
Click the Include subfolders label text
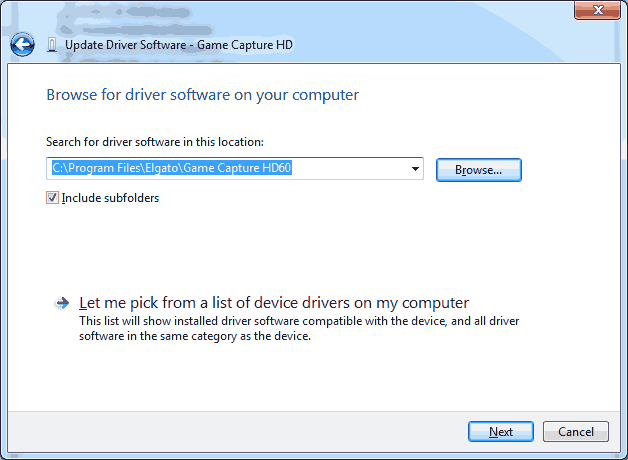pyautogui.click(x=110, y=198)
